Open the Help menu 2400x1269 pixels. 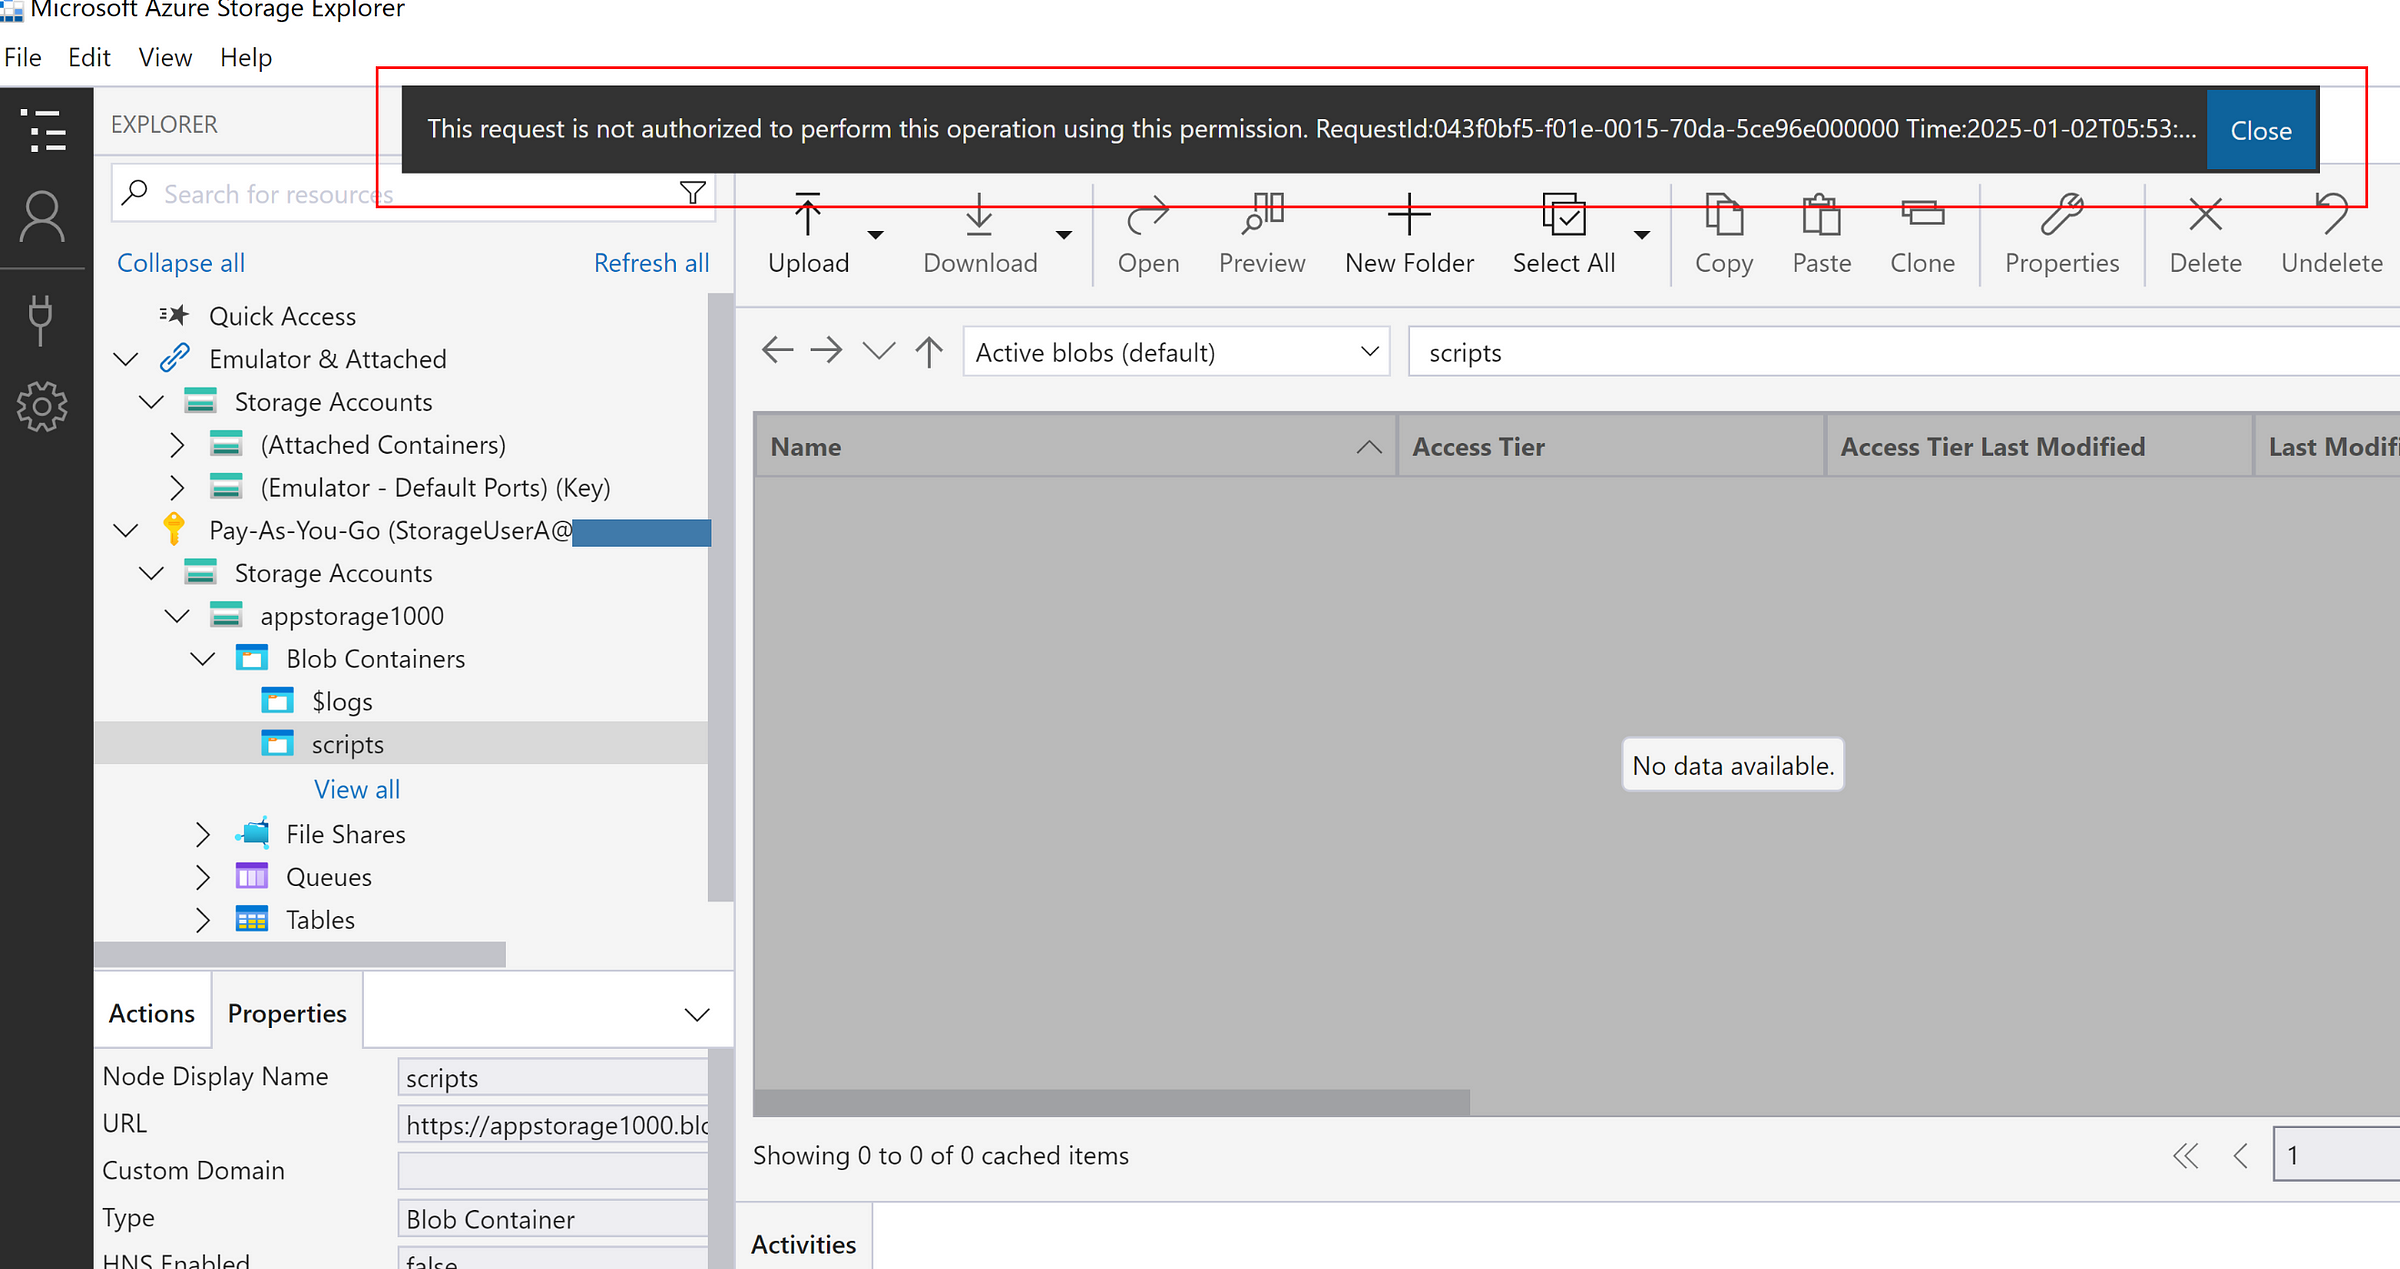(x=246, y=57)
